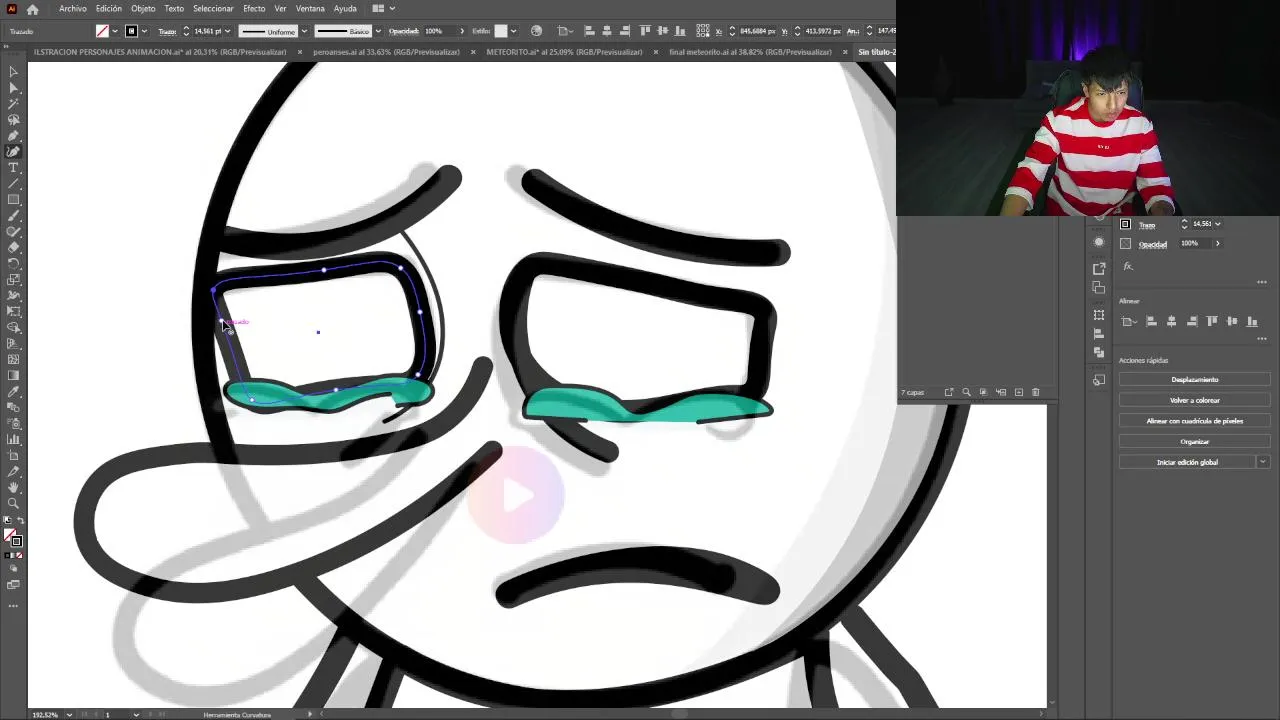Click the stroke weight stepper arrows
1280x720 pixels.
(x=186, y=31)
